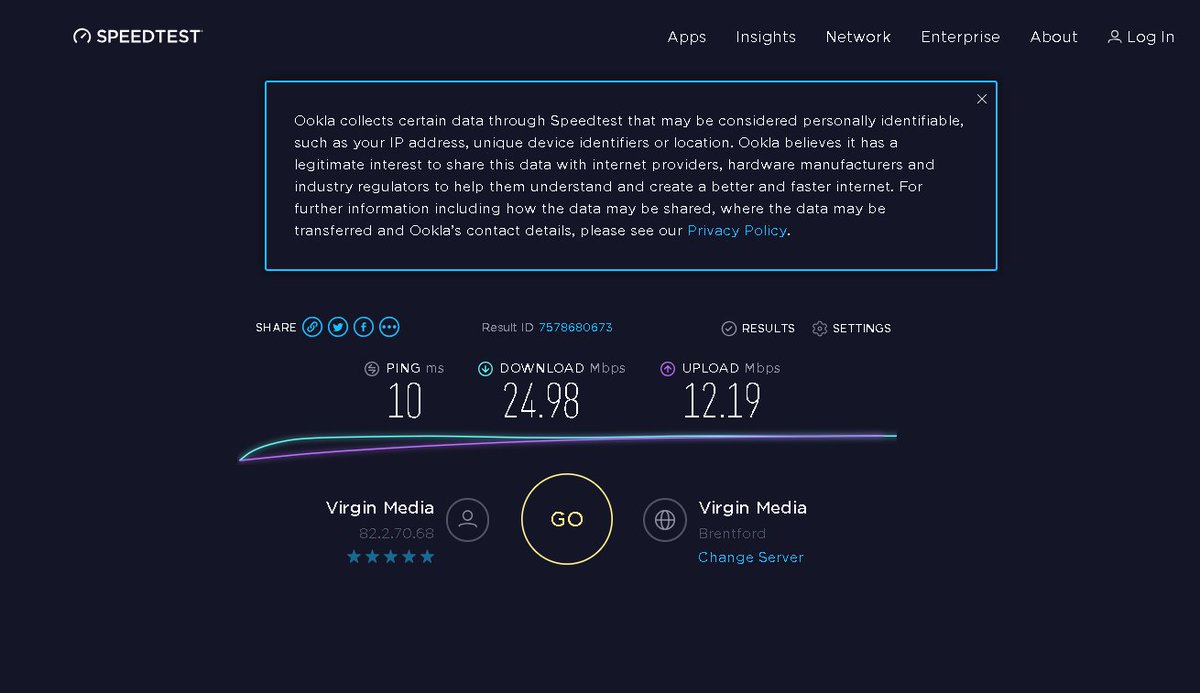The height and width of the screenshot is (693, 1200).
Task: Start the test with GO
Action: click(x=567, y=519)
